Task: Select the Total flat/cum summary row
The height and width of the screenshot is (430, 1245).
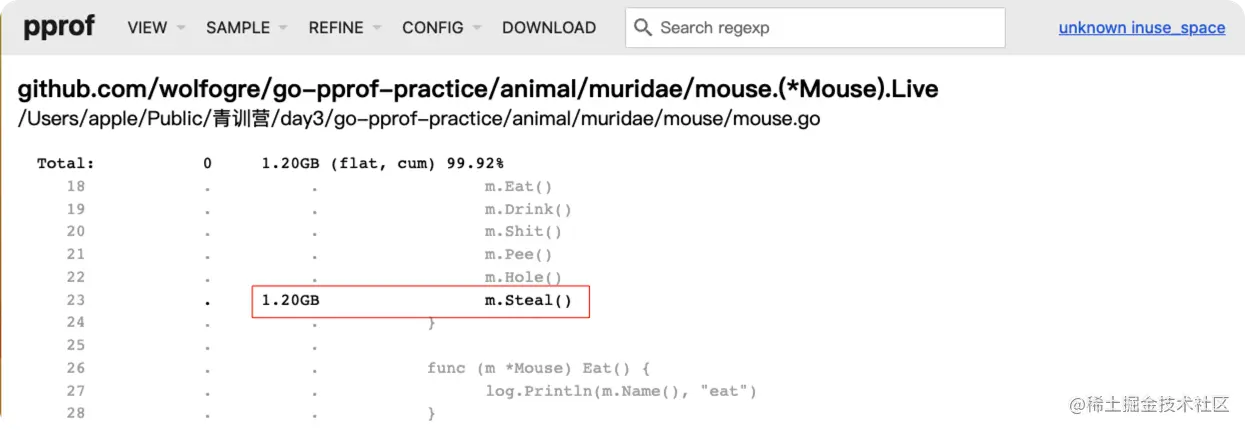Action: 270,163
